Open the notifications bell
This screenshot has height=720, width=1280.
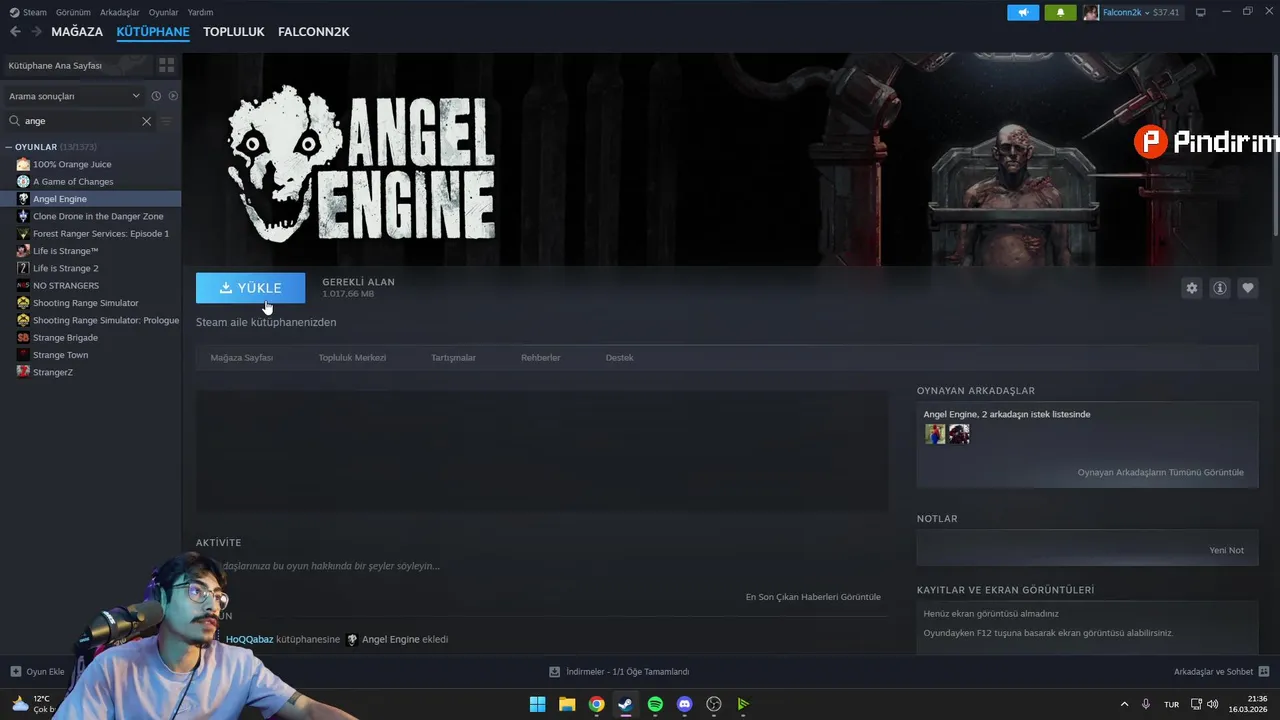tap(1060, 12)
